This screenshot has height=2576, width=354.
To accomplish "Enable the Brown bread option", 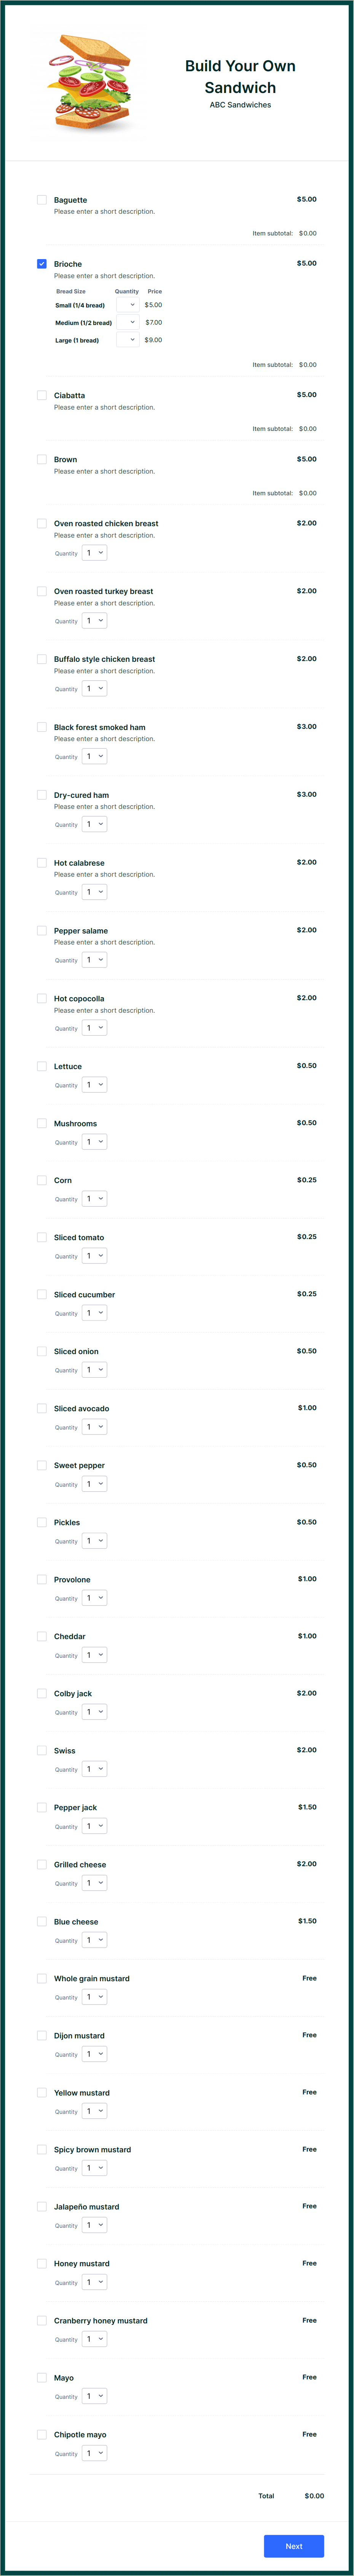I will tap(41, 459).
